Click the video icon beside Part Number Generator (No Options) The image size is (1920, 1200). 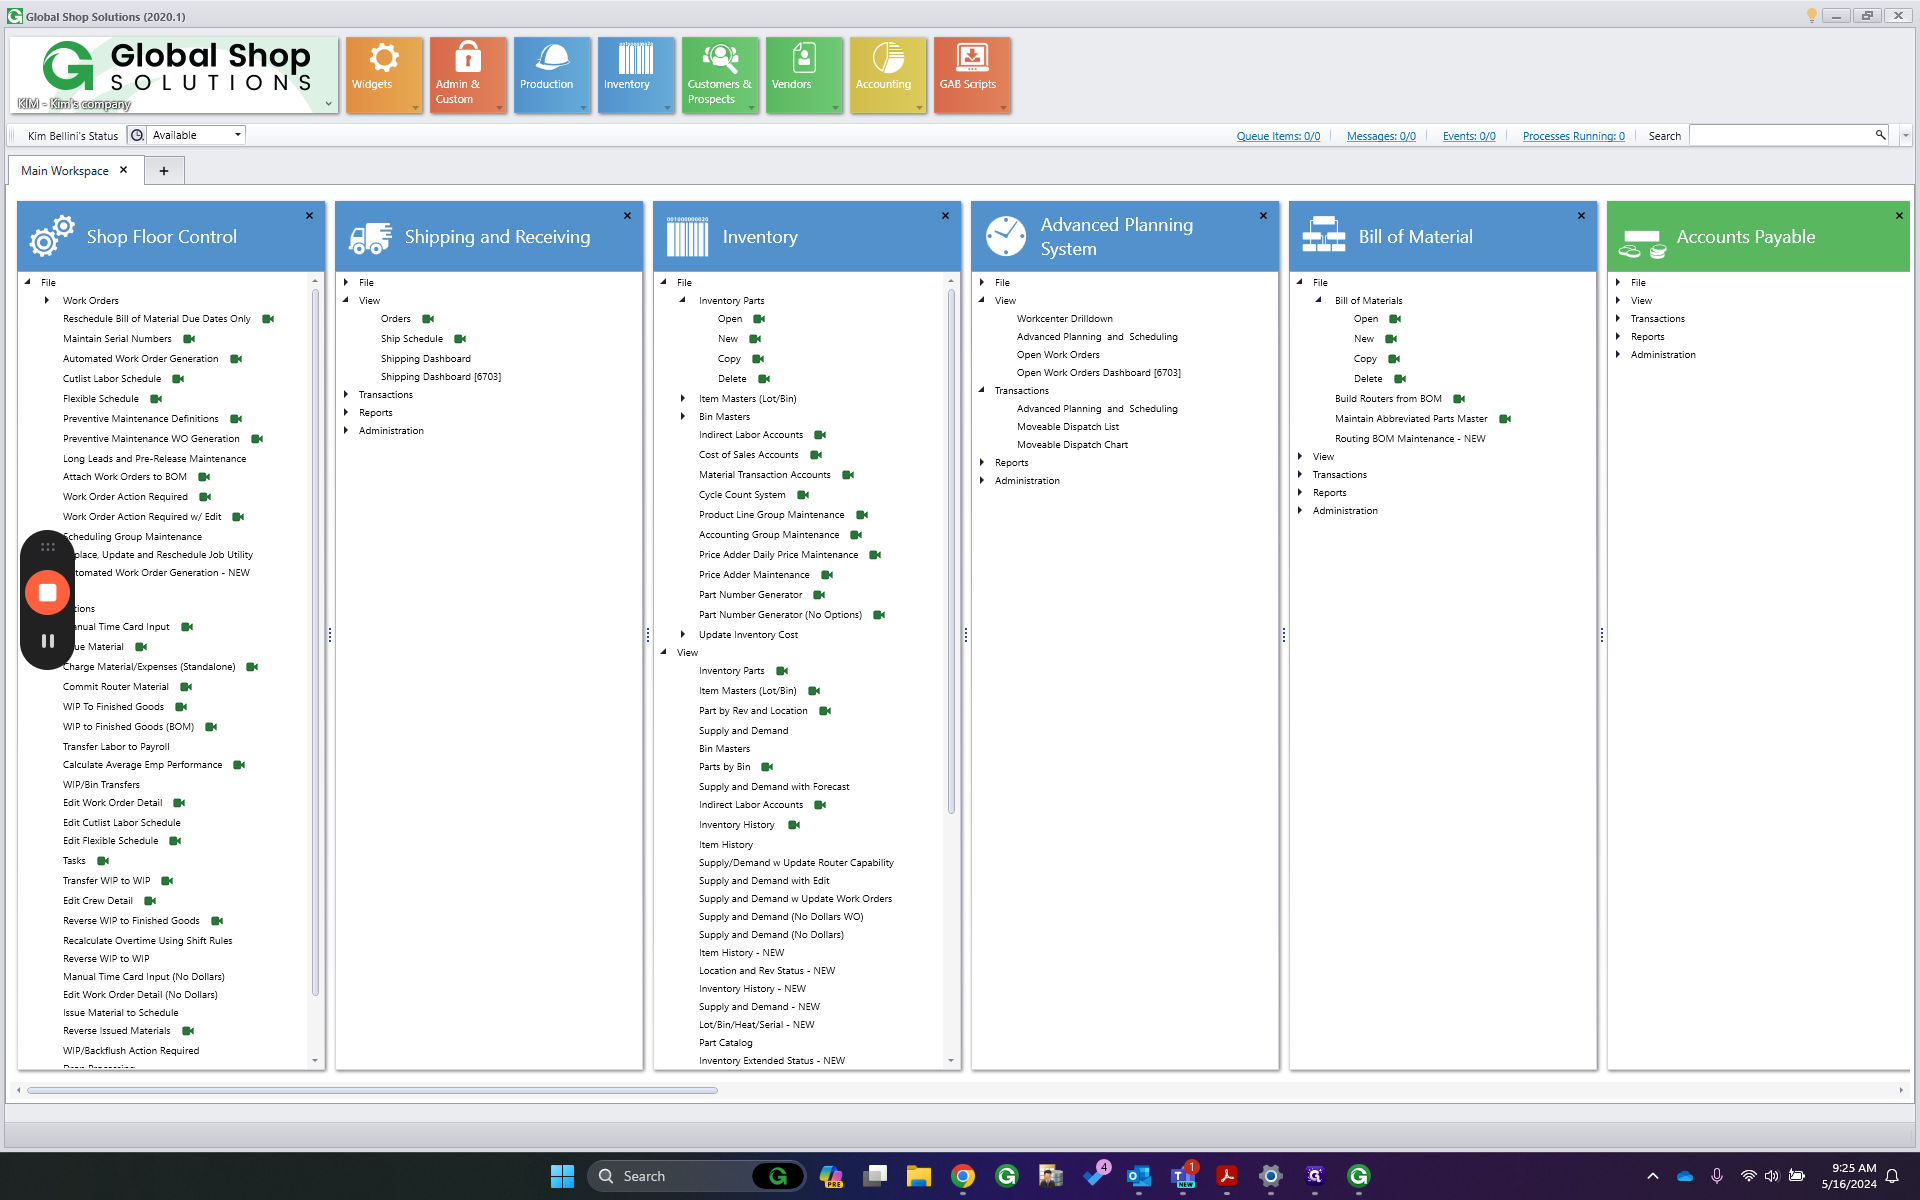879,615
